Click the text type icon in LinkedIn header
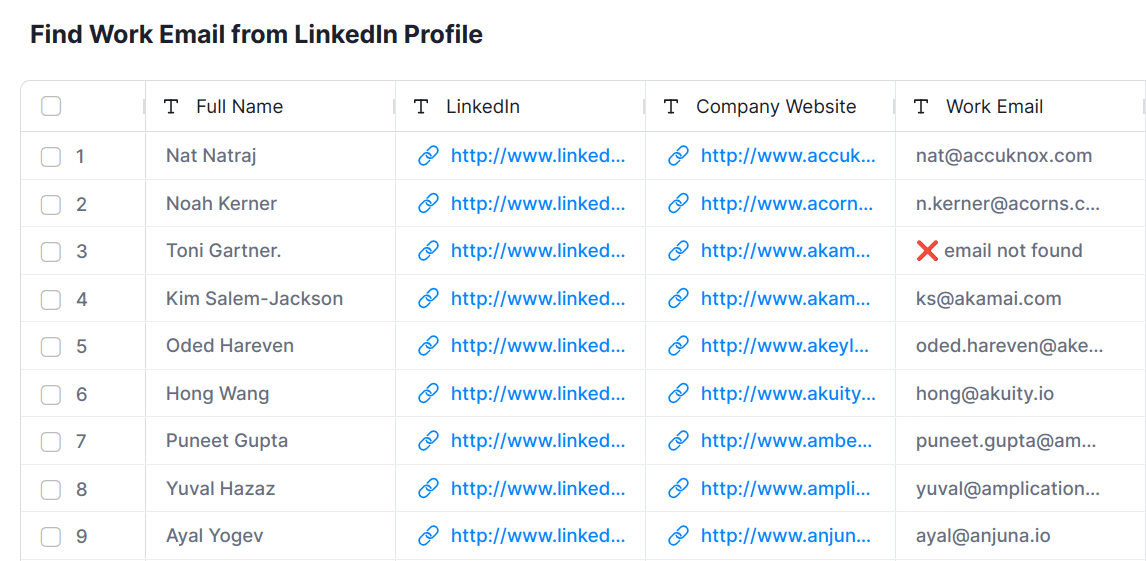The height and width of the screenshot is (561, 1146). pyautogui.click(x=421, y=107)
